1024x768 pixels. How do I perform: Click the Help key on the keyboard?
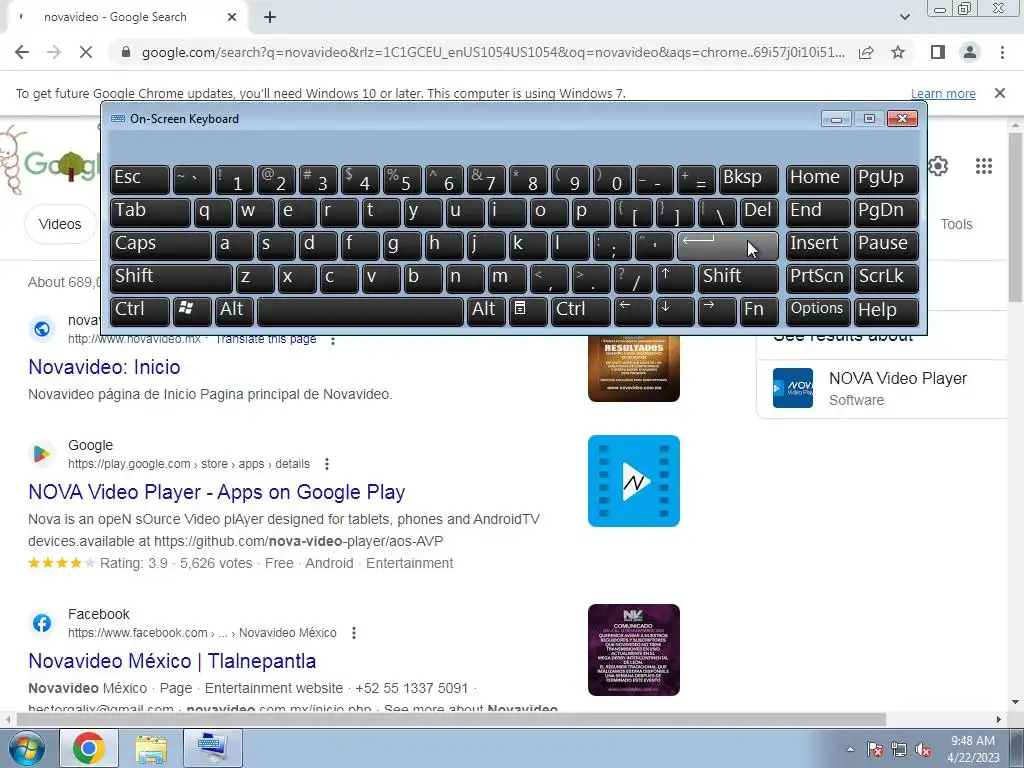pos(886,311)
